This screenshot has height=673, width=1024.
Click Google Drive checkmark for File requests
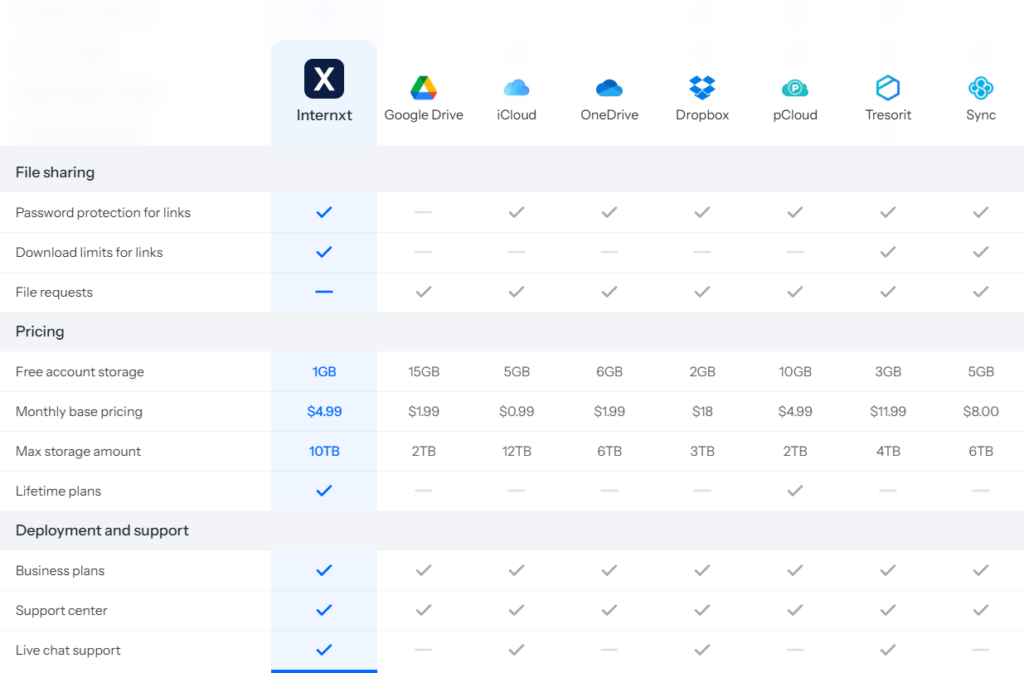423,292
